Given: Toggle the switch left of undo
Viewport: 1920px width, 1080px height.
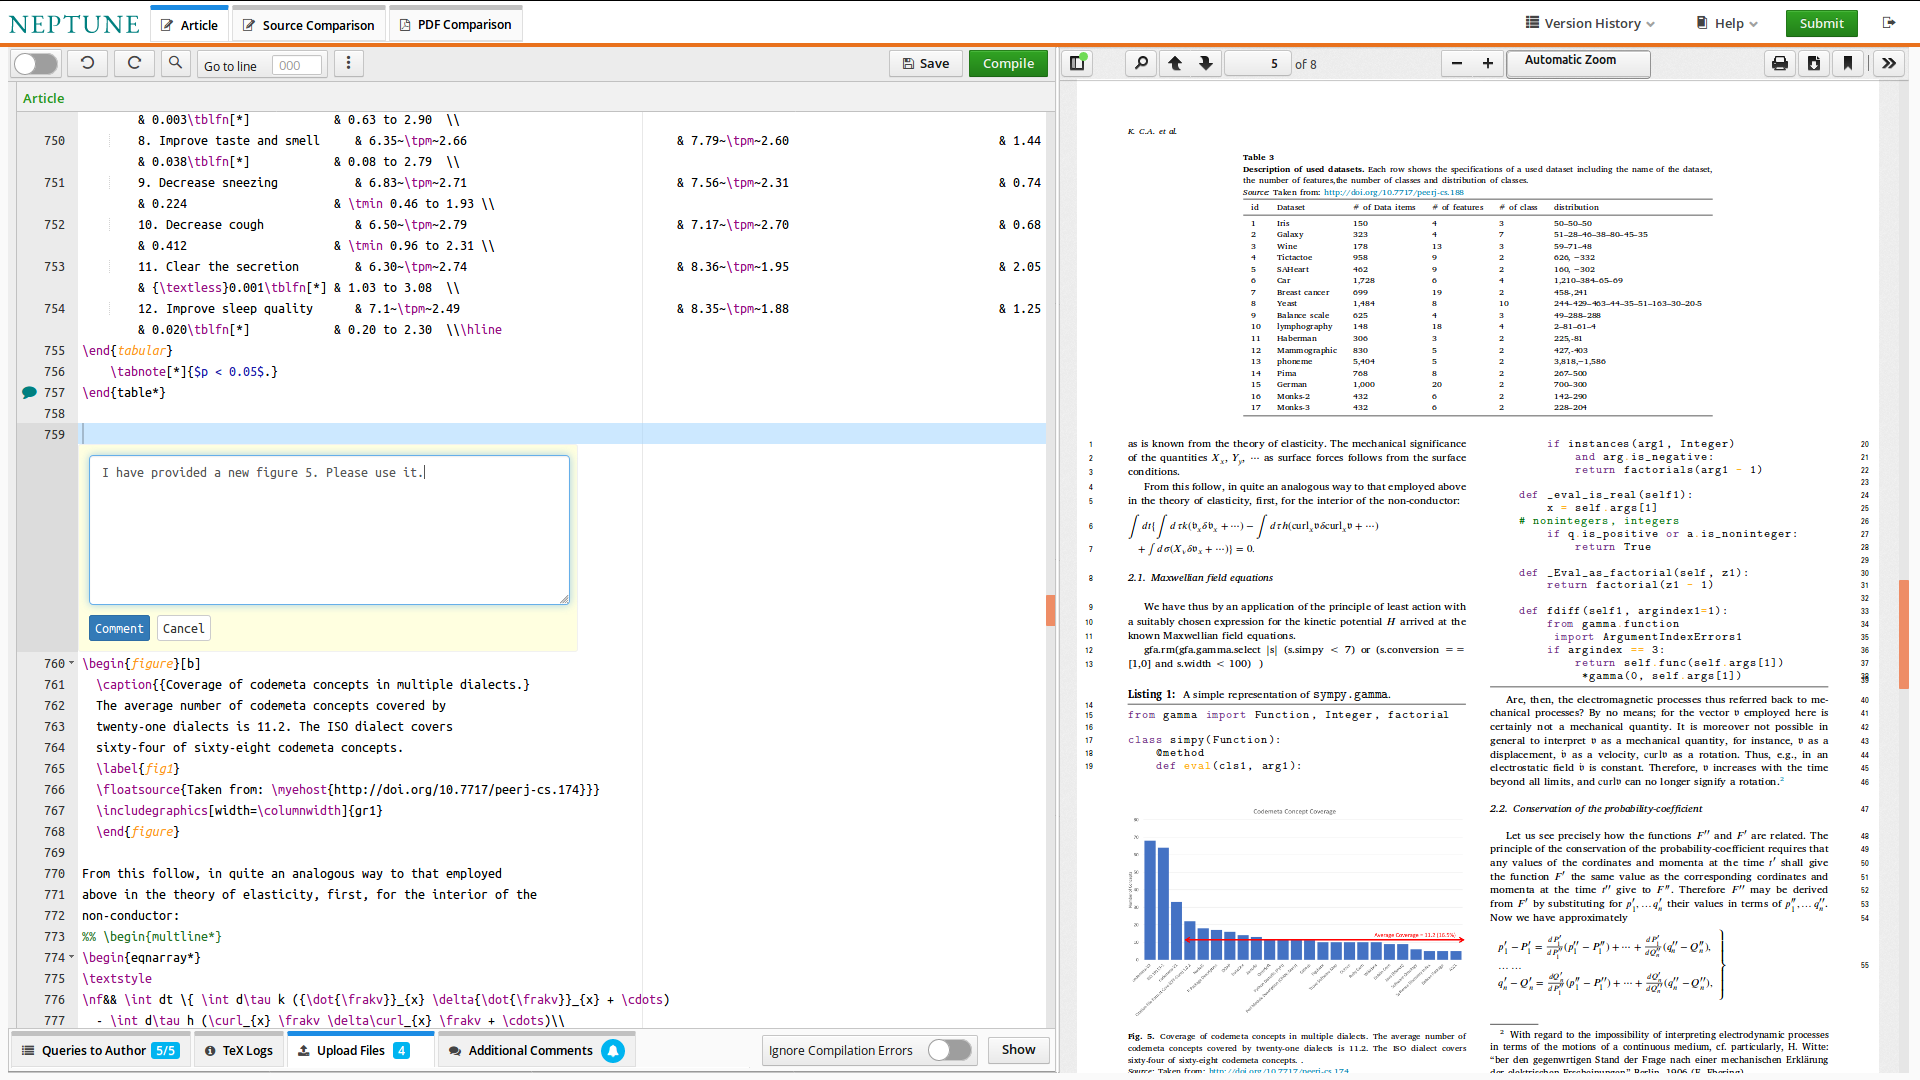Looking at the screenshot, I should pos(37,64).
